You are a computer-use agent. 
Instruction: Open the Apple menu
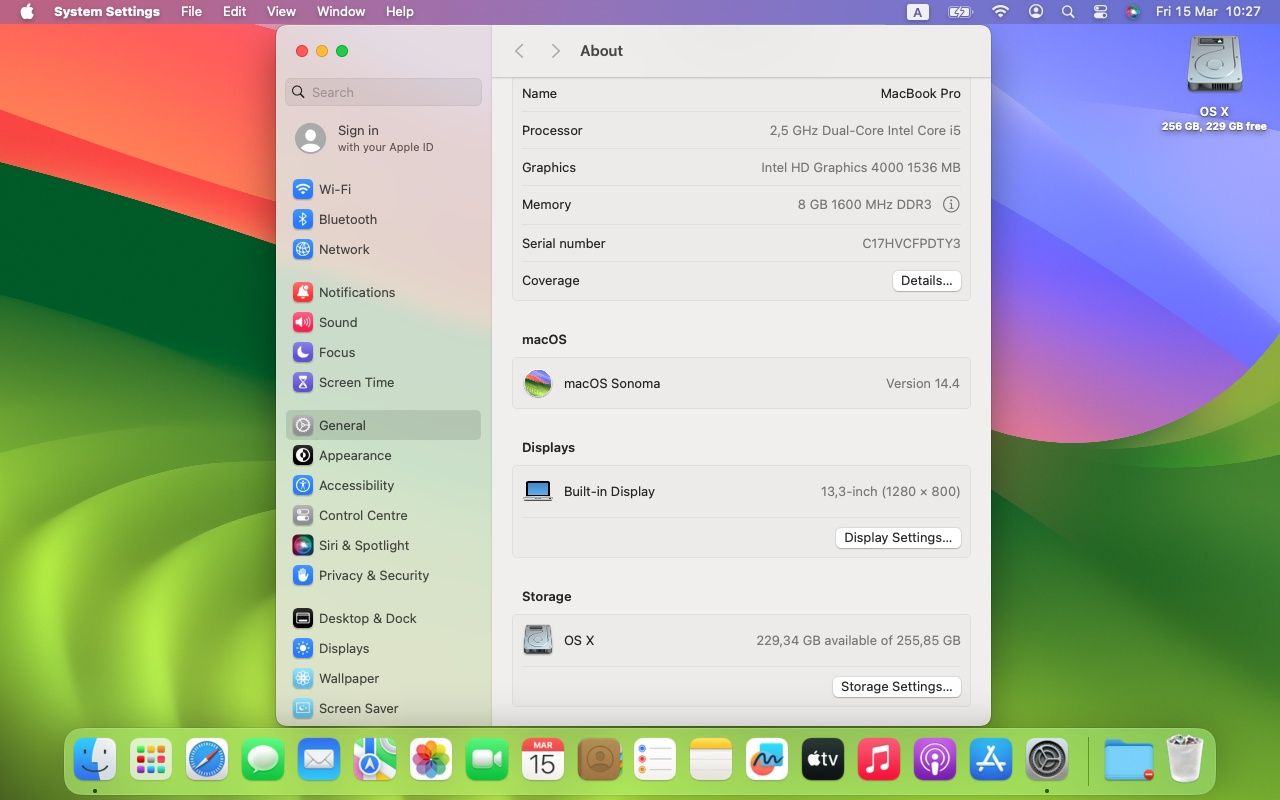coord(27,12)
